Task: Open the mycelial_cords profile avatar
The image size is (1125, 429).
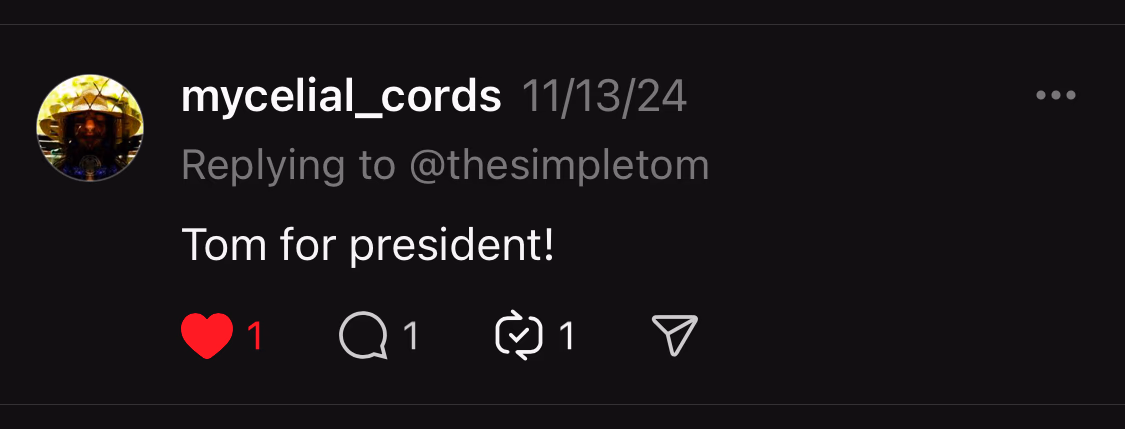Action: (90, 127)
